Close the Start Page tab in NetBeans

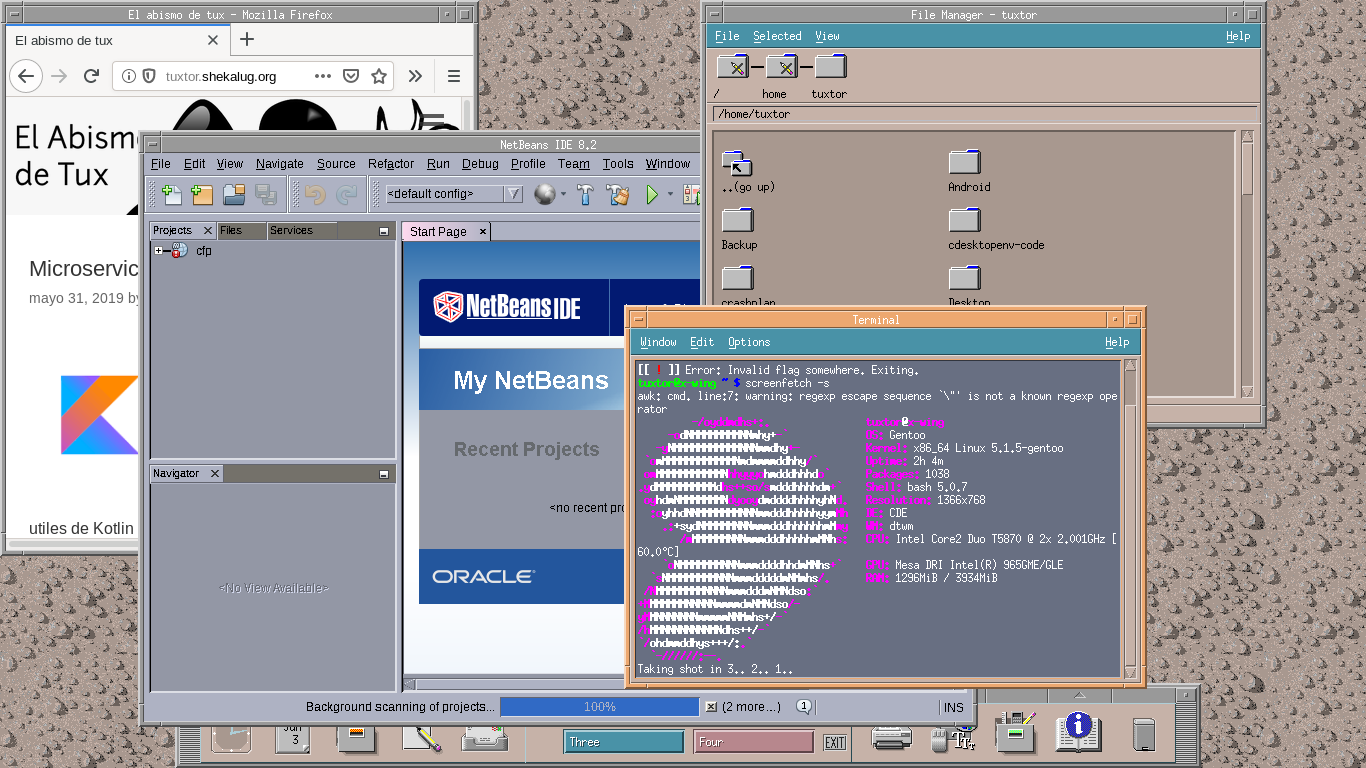click(482, 232)
